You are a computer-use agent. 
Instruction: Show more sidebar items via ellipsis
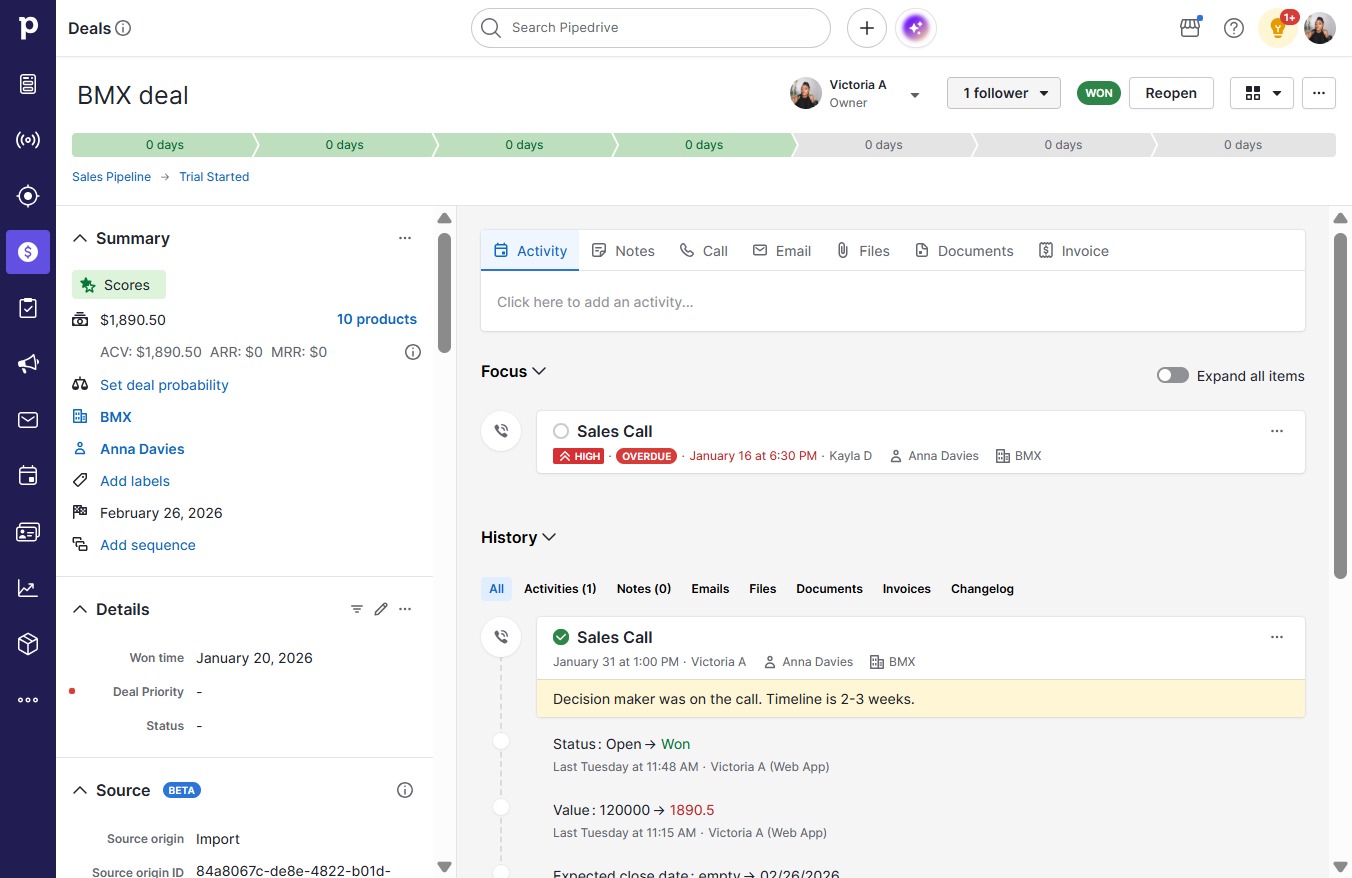coord(28,700)
